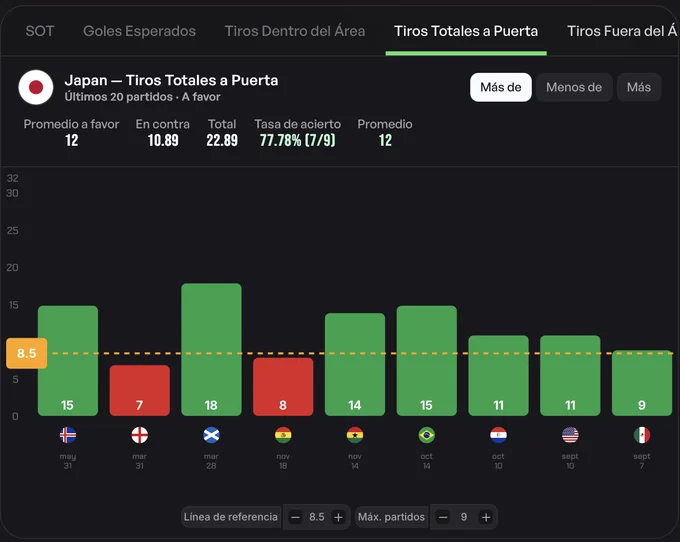Viewport: 680px width, 542px height.
Task: Select the Menos de filter
Action: pyautogui.click(x=574, y=87)
